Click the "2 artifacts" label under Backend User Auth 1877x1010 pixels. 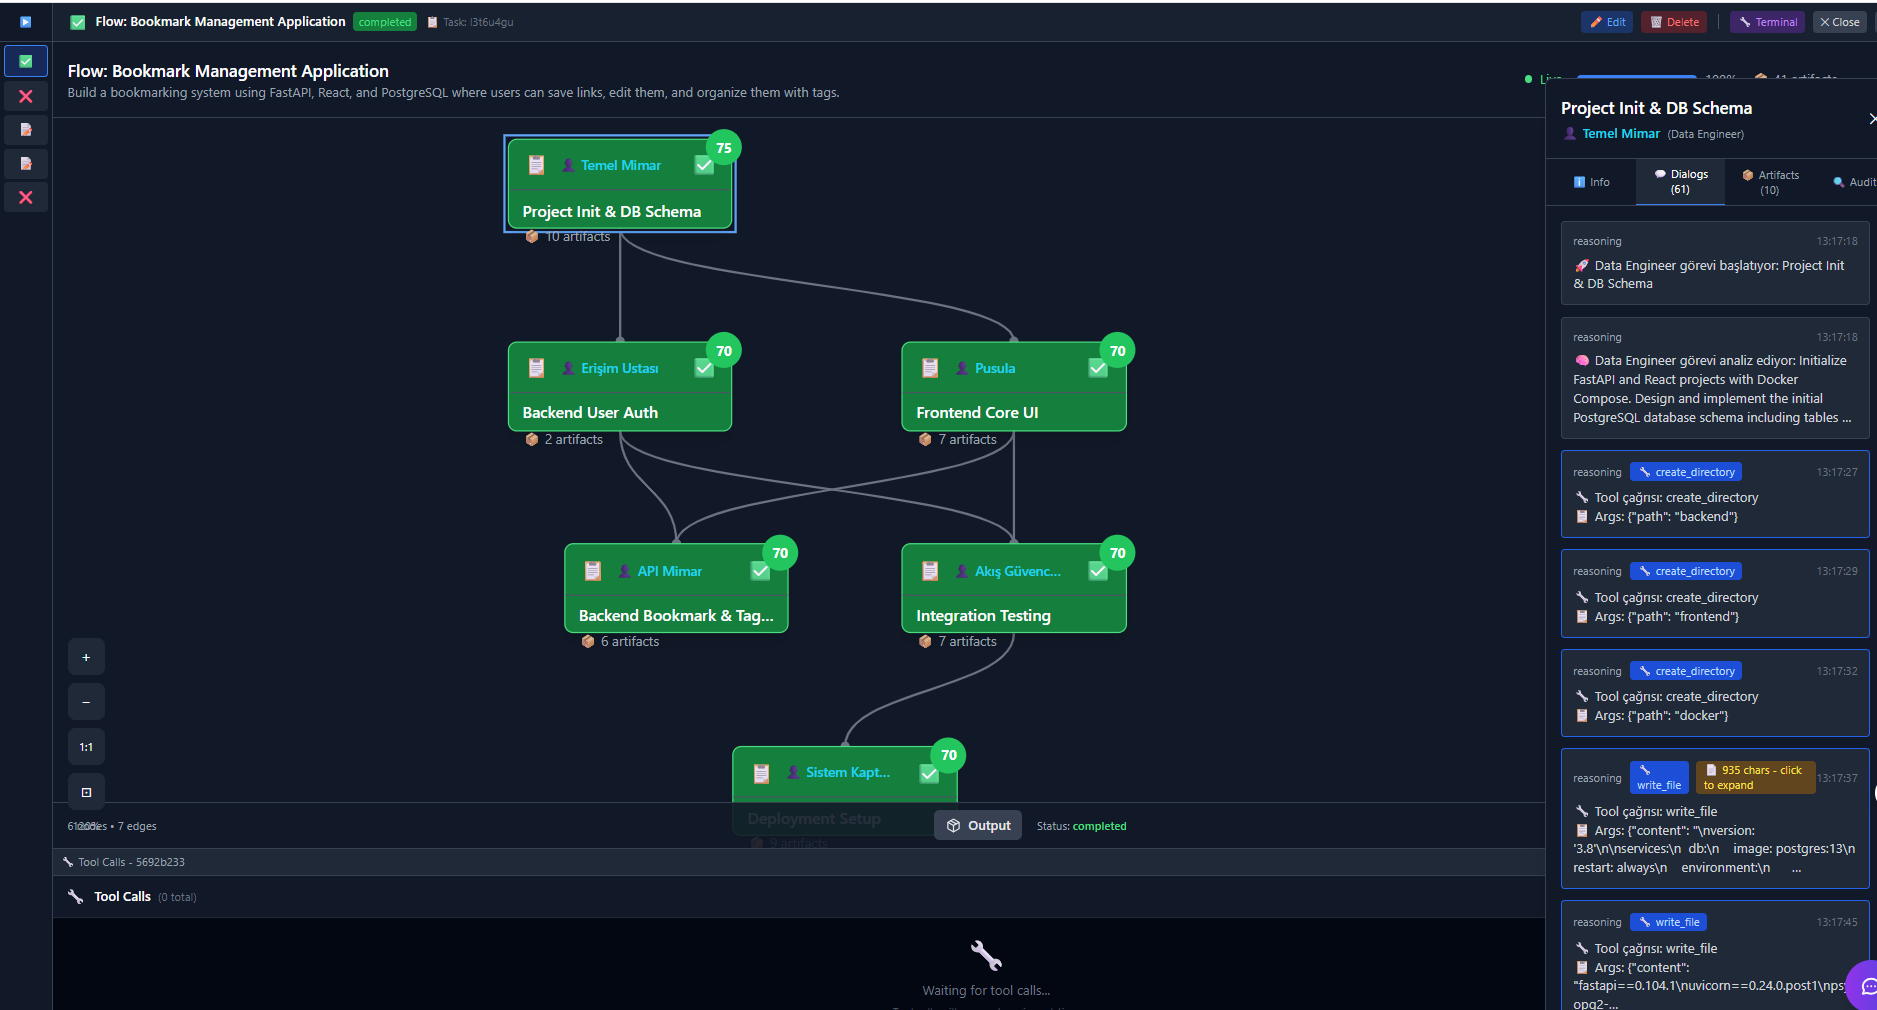pyautogui.click(x=574, y=440)
